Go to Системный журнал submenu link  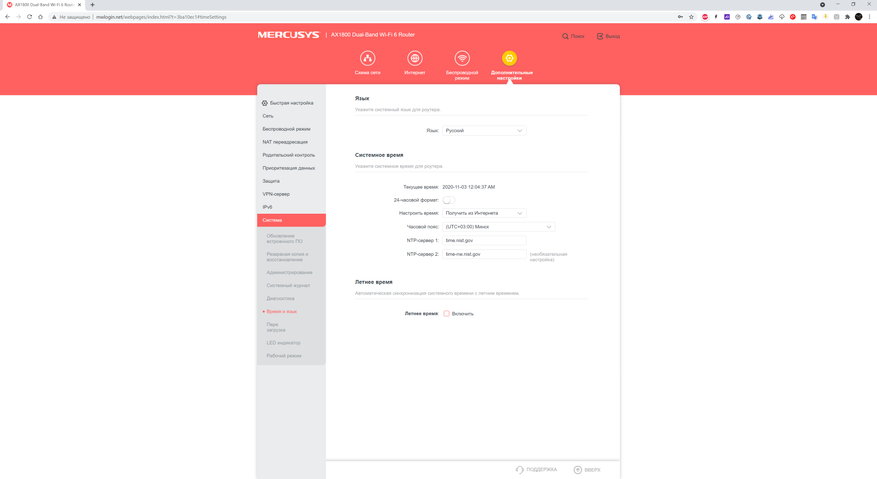pyautogui.click(x=288, y=285)
